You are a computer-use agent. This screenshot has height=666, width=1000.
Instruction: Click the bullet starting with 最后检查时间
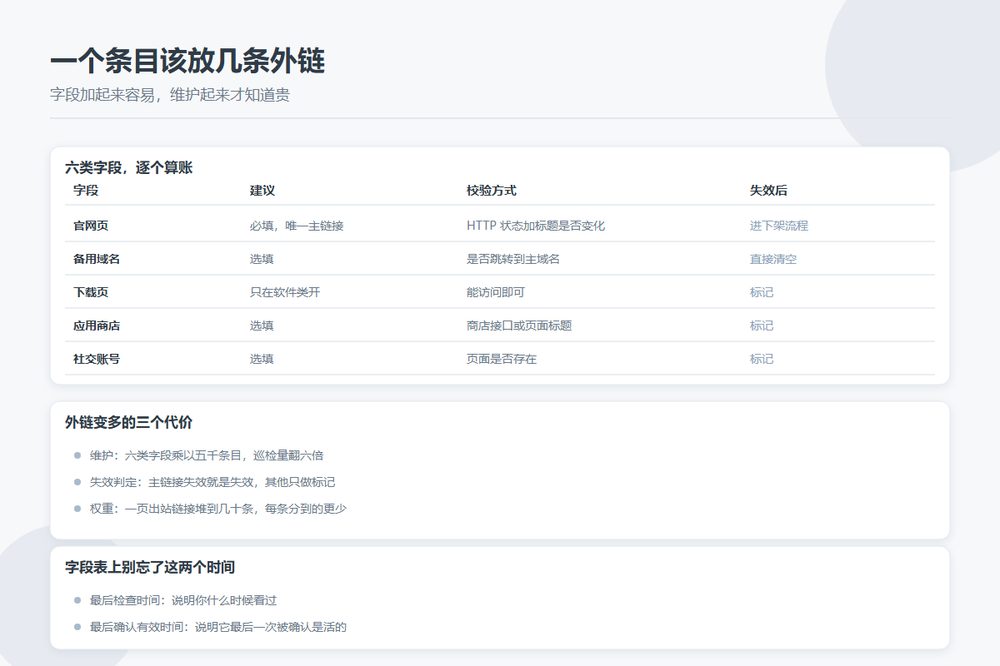(183, 600)
